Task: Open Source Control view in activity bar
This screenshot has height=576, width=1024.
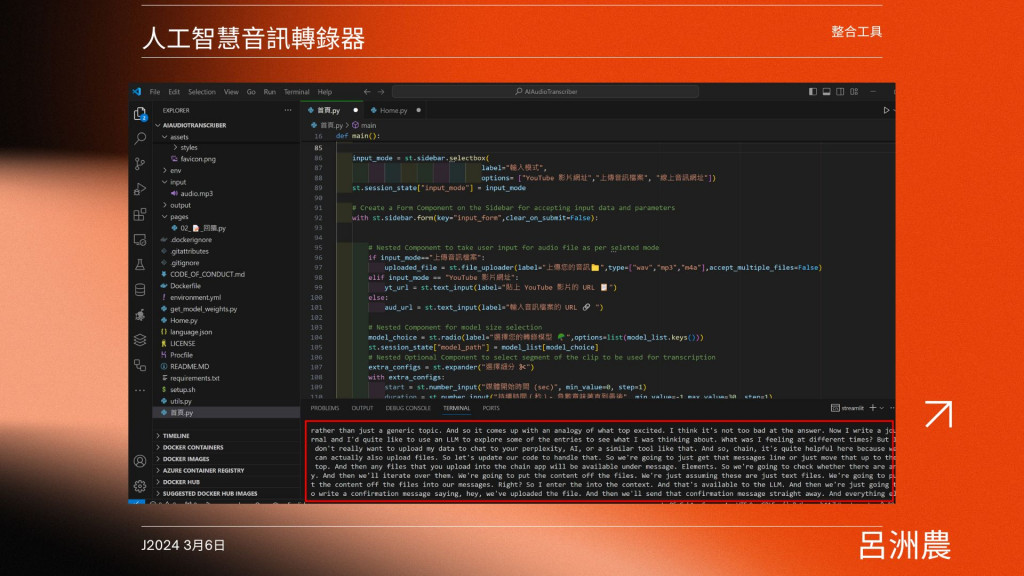Action: point(140,164)
